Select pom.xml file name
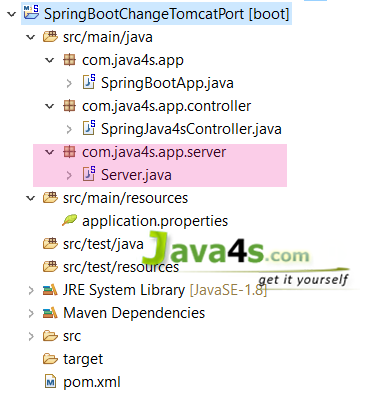Image resolution: width=379 pixels, height=401 pixels. click(92, 382)
